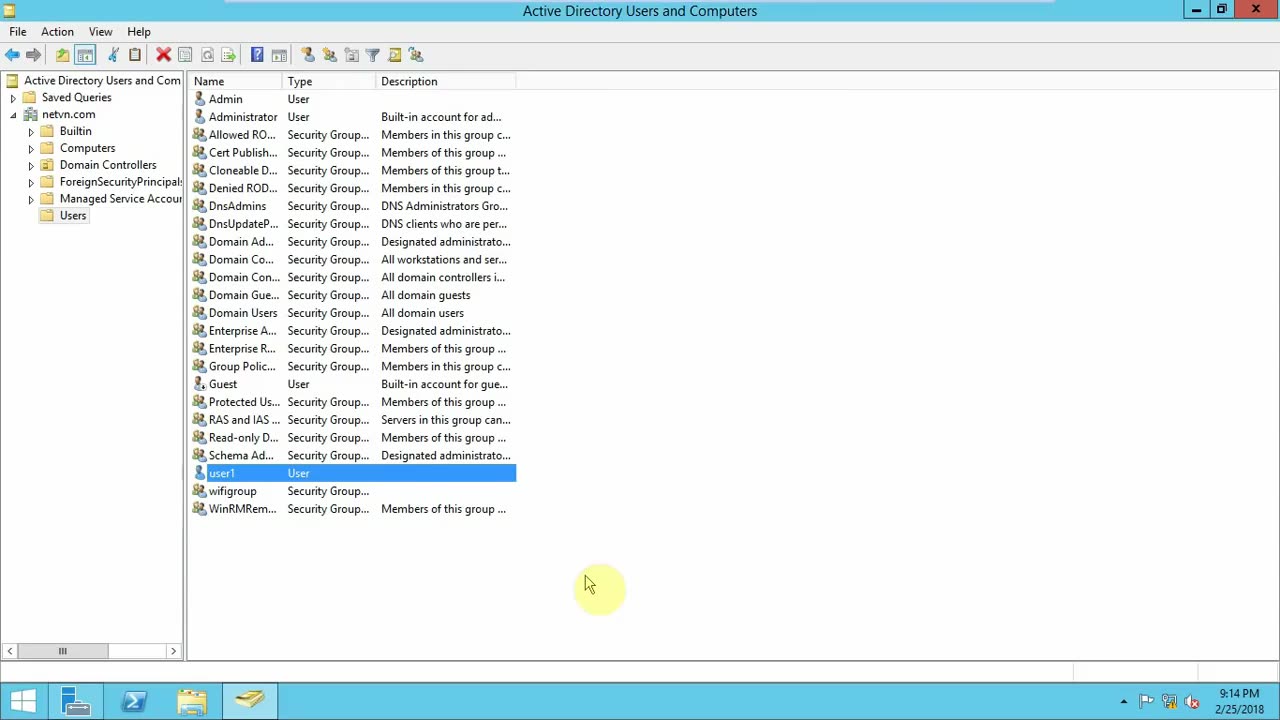Image resolution: width=1280 pixels, height=720 pixels.
Task: Expand the ForeignSecurityPrincipals node
Action: [x=31, y=183]
